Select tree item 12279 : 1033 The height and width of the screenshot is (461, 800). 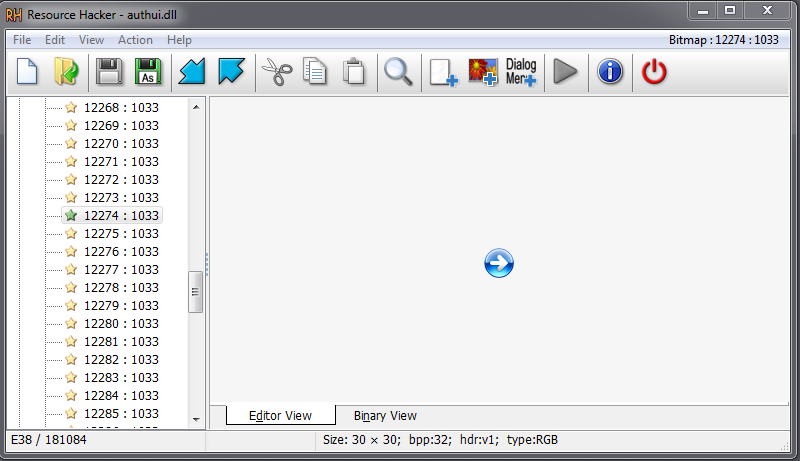121,305
